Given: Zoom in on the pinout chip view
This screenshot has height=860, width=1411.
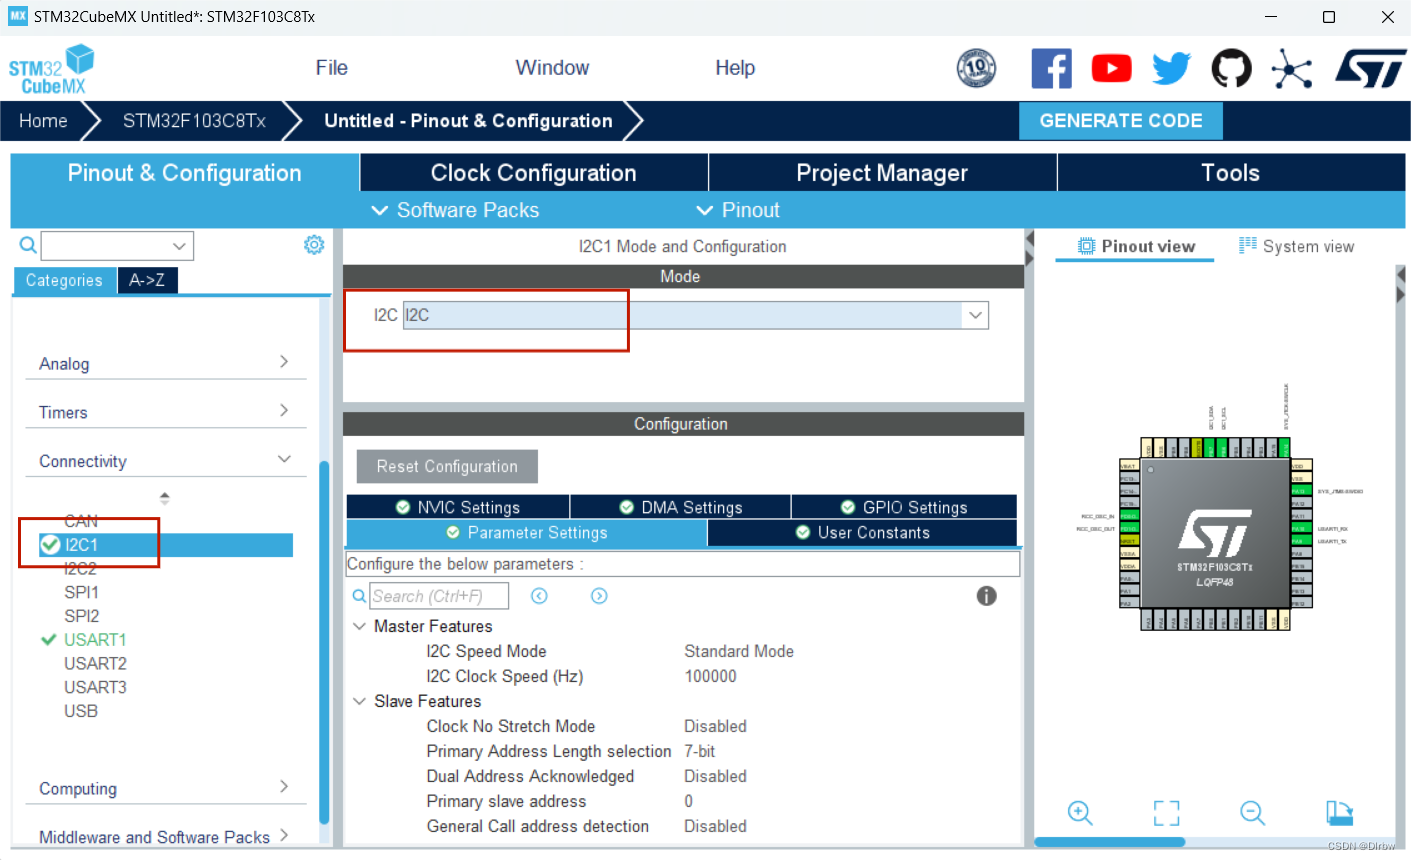Looking at the screenshot, I should (x=1080, y=812).
